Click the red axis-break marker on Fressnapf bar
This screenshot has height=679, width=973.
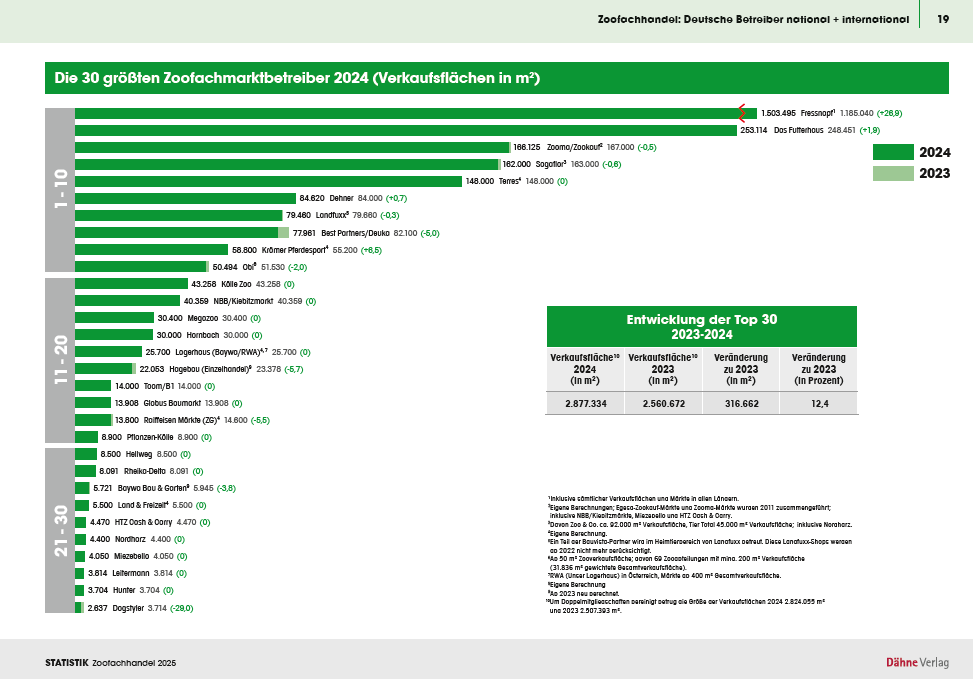(743, 113)
